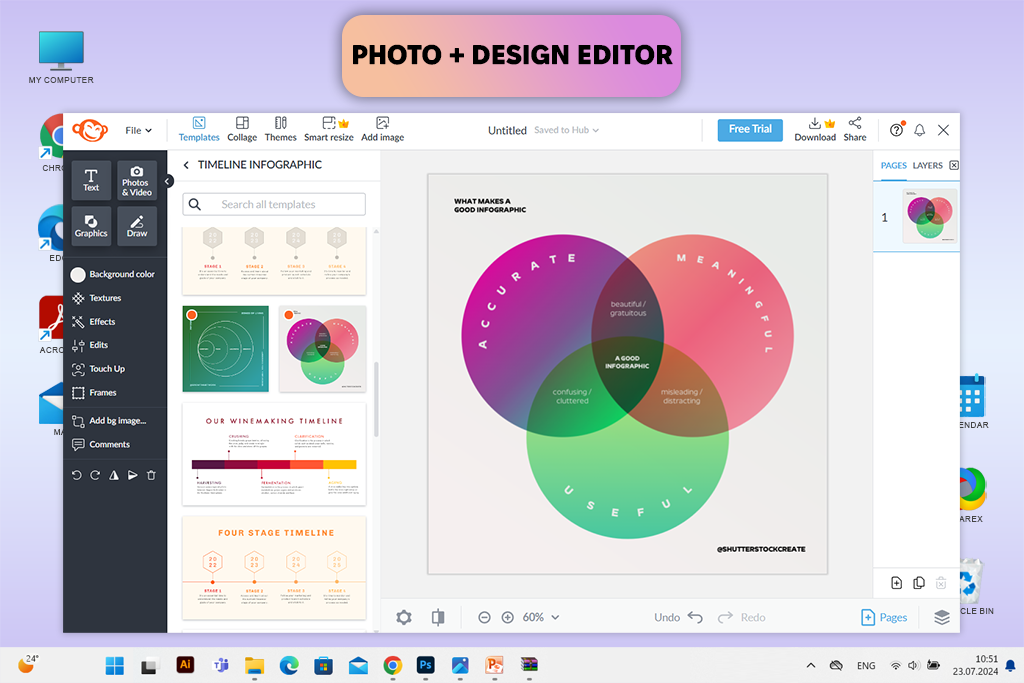
Task: Open the Themes tool
Action: tap(280, 129)
